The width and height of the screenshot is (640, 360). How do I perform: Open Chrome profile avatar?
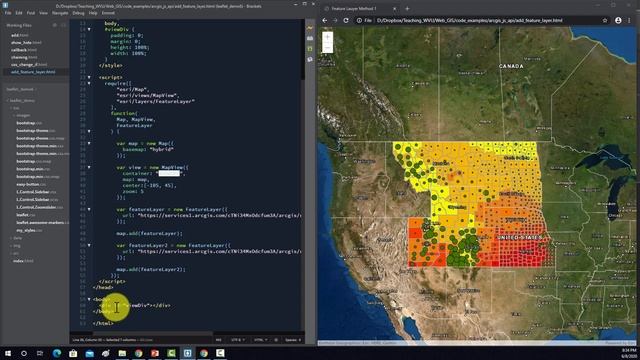[618, 20]
